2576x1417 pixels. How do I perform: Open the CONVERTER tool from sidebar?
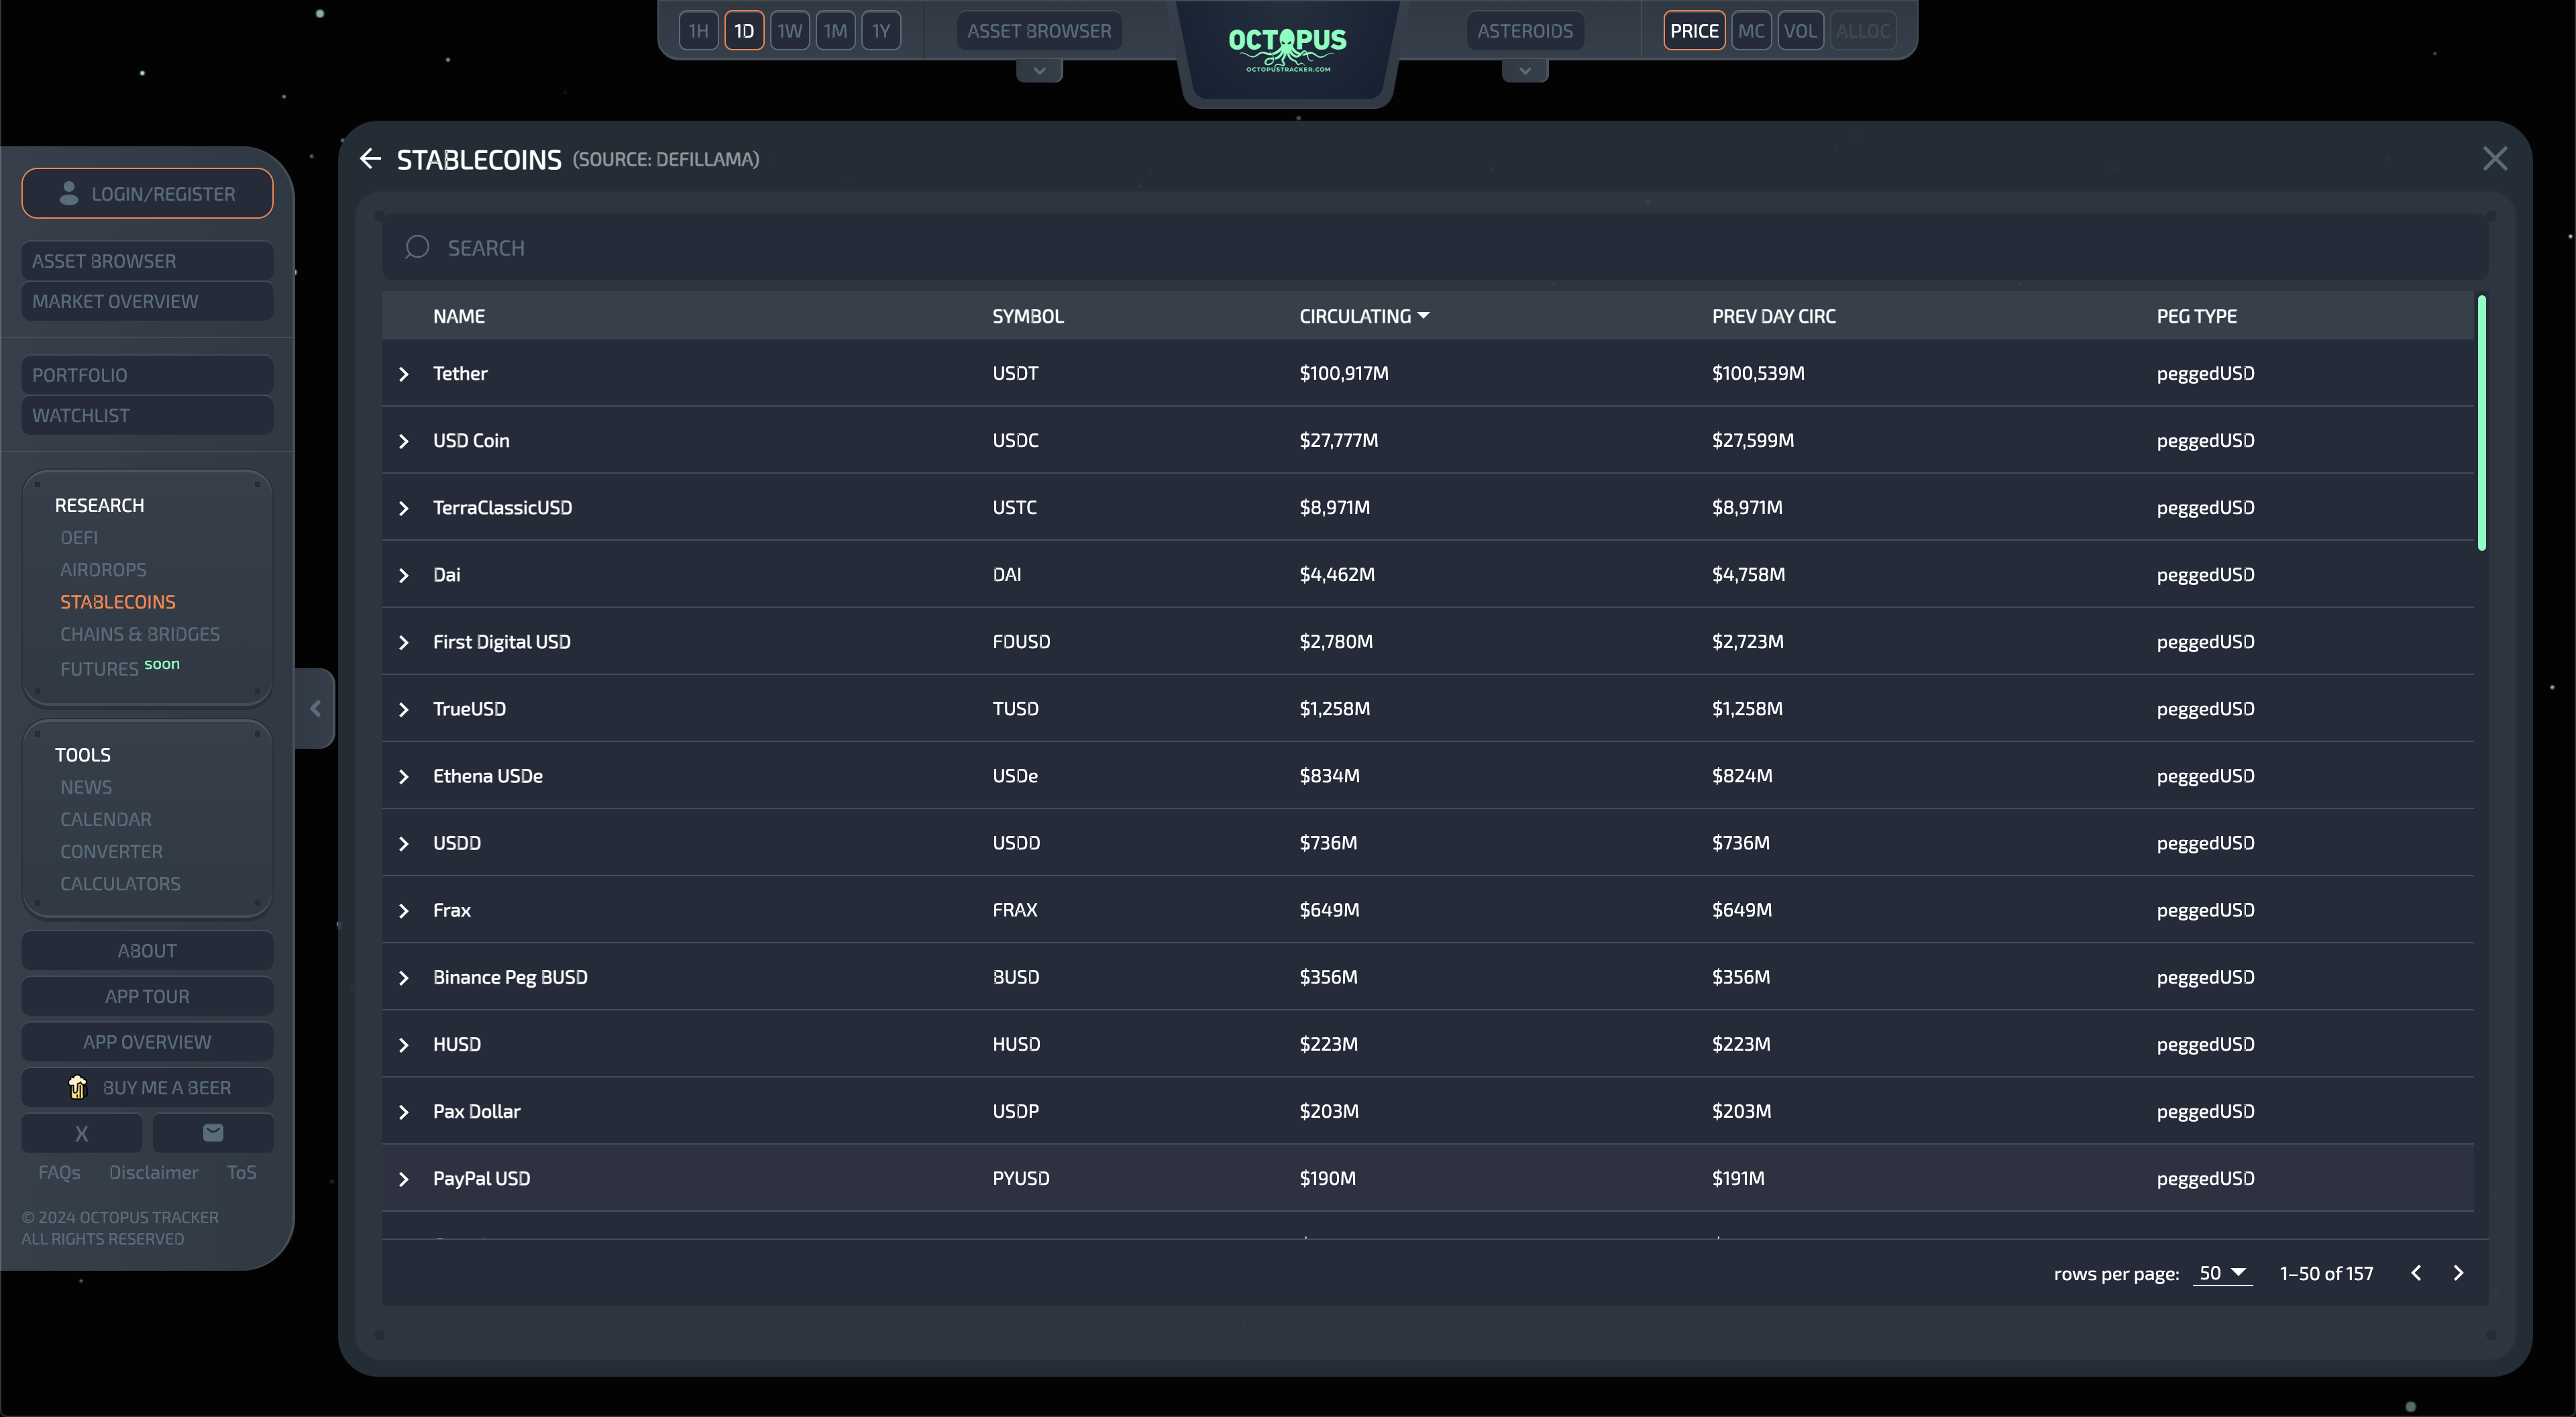[x=111, y=852]
